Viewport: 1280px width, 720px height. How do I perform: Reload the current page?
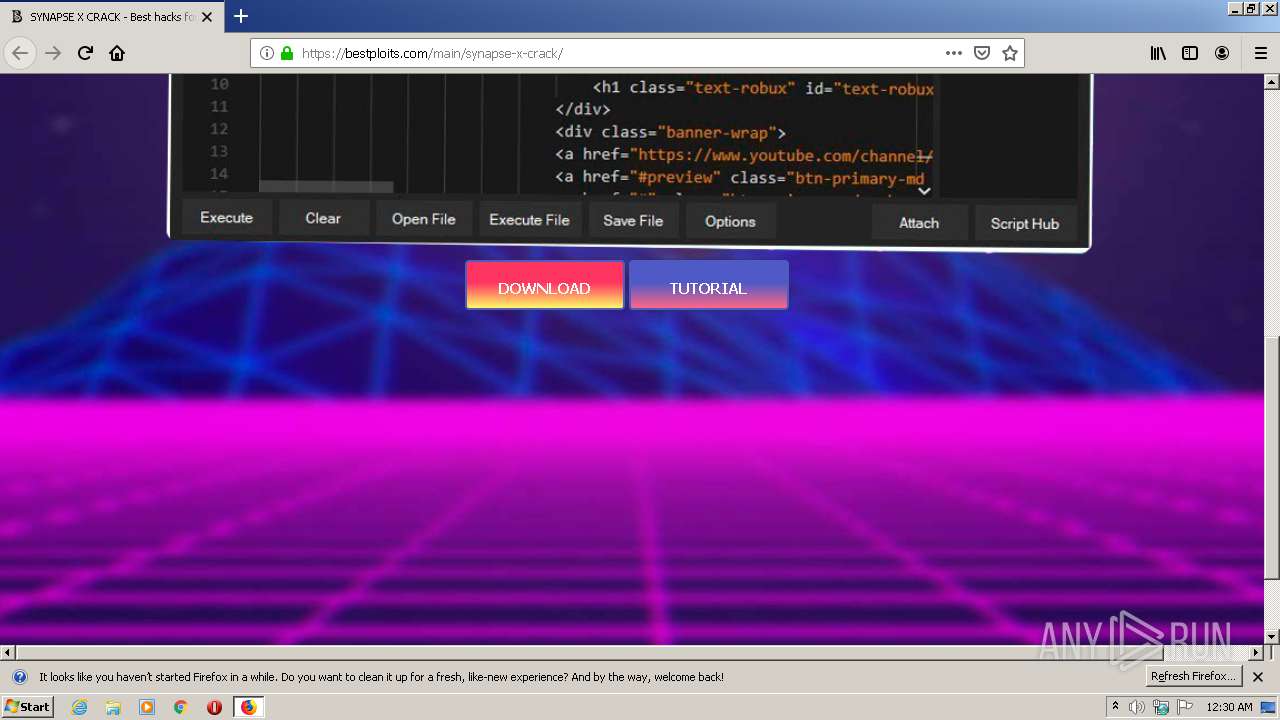85,53
